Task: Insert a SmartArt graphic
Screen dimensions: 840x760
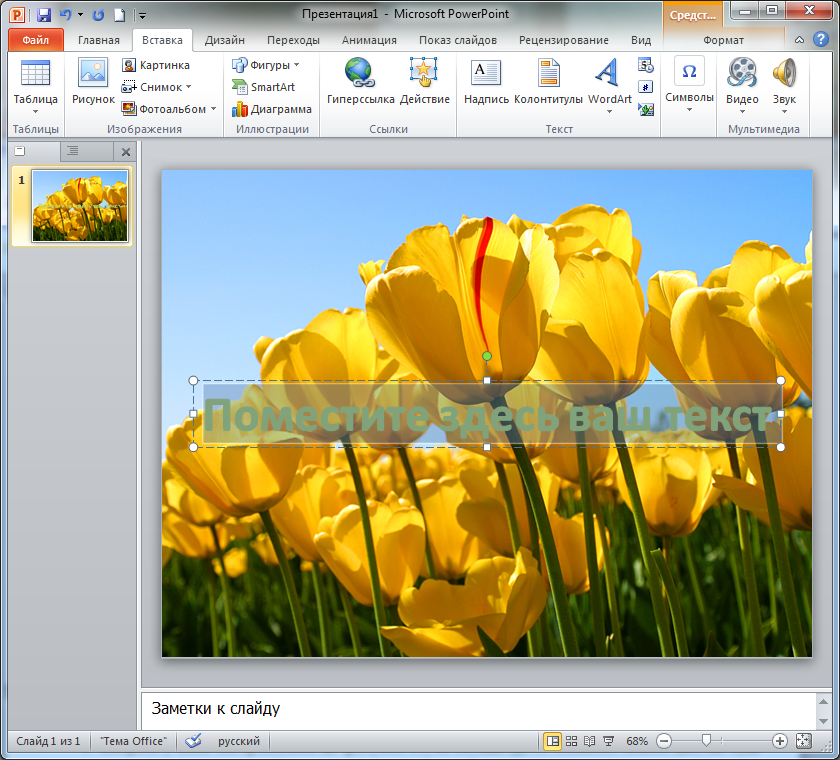Action: (x=264, y=87)
